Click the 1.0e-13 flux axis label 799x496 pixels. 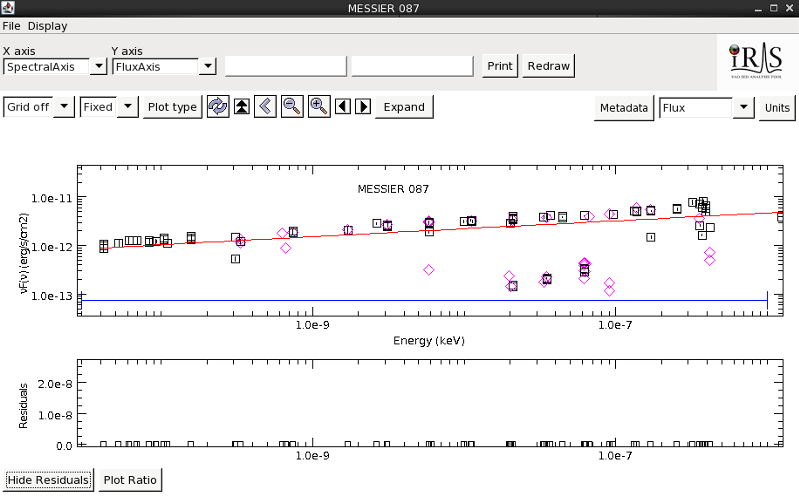[x=51, y=296]
